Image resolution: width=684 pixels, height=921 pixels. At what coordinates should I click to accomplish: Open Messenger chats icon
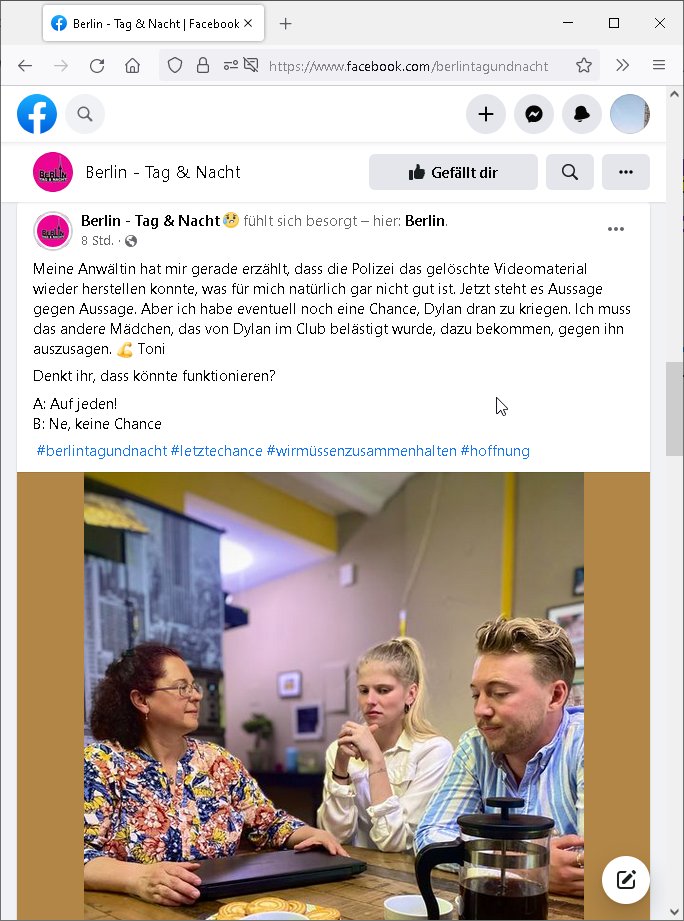(534, 114)
